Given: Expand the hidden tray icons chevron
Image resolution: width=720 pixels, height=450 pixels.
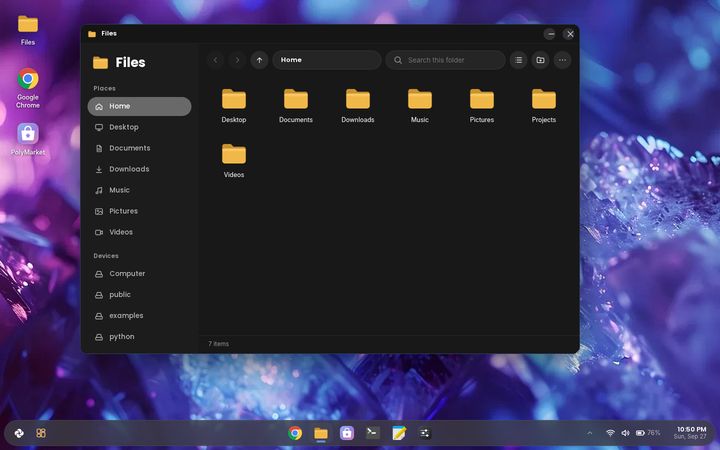Looking at the screenshot, I should point(590,433).
